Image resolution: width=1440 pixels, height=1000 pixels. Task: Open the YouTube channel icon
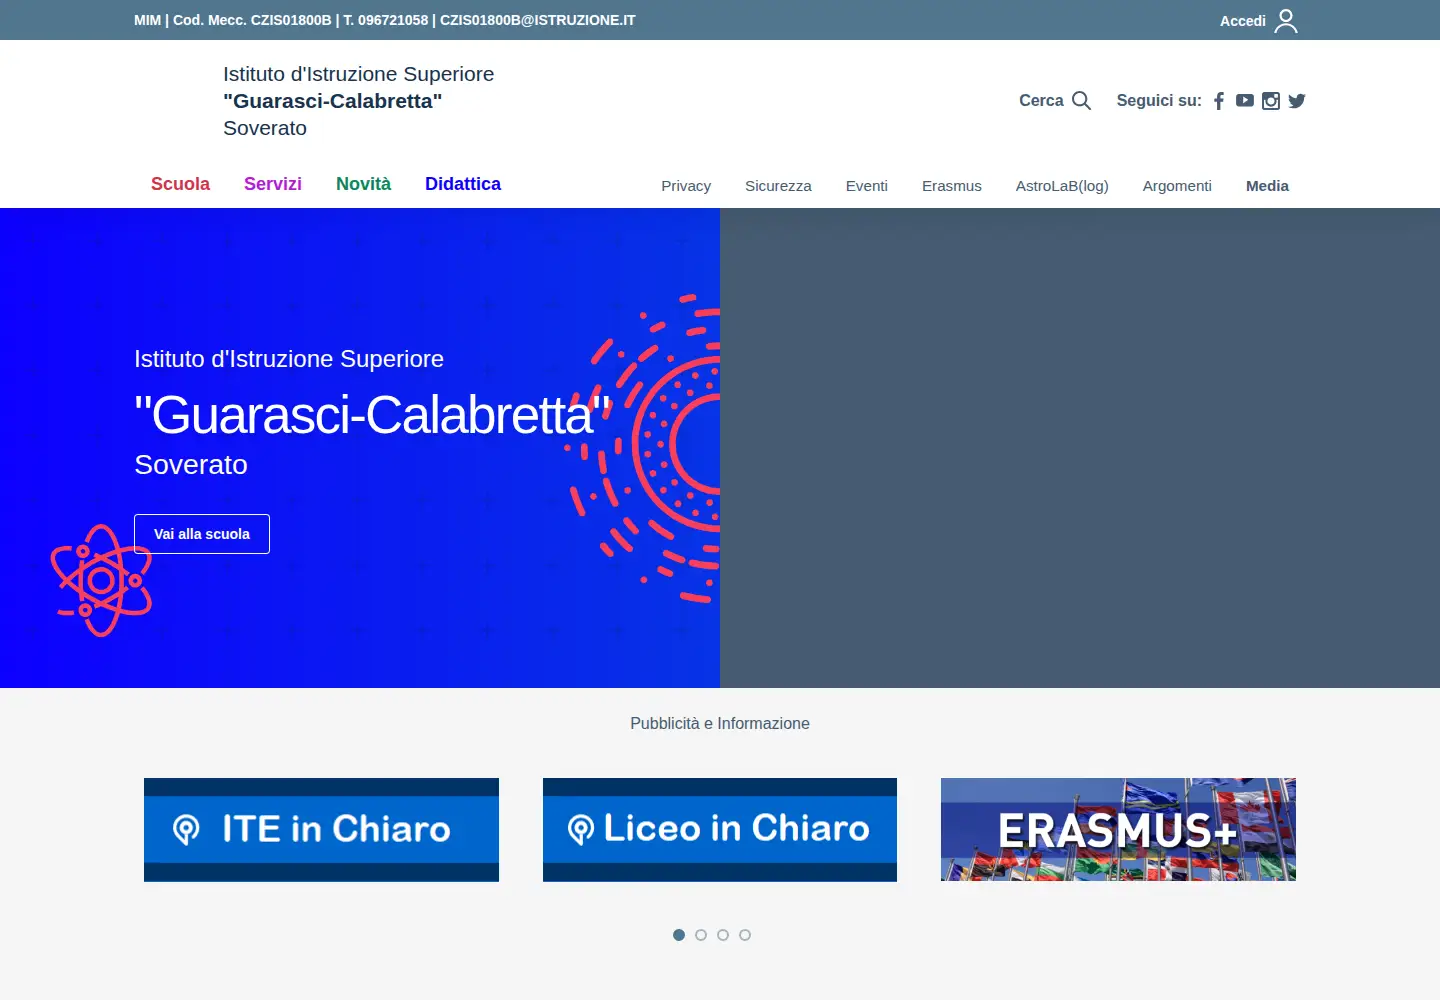1245,101
